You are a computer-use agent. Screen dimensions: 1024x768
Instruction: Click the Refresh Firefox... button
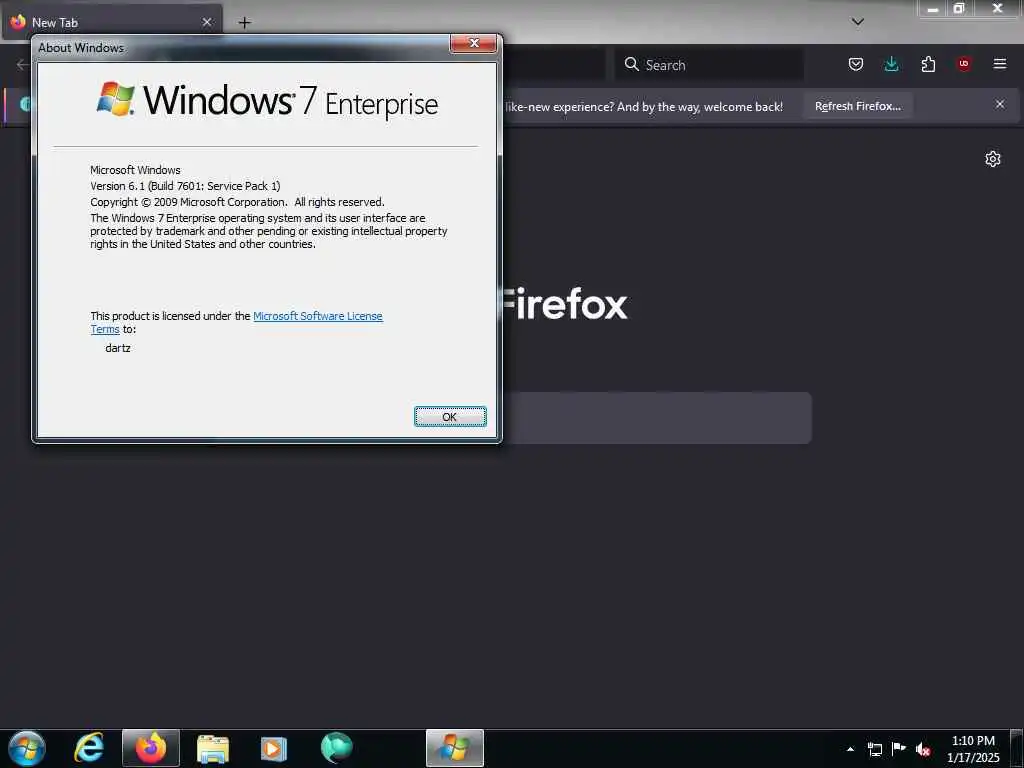click(x=857, y=106)
